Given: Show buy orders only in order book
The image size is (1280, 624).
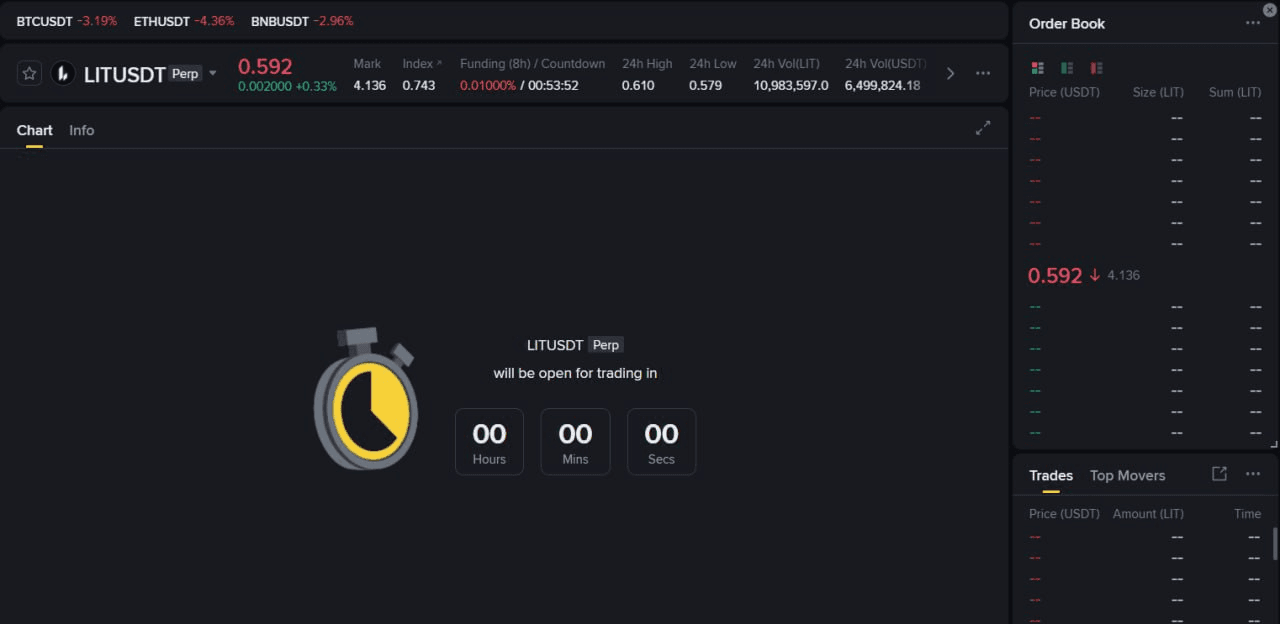Looking at the screenshot, I should (1067, 68).
